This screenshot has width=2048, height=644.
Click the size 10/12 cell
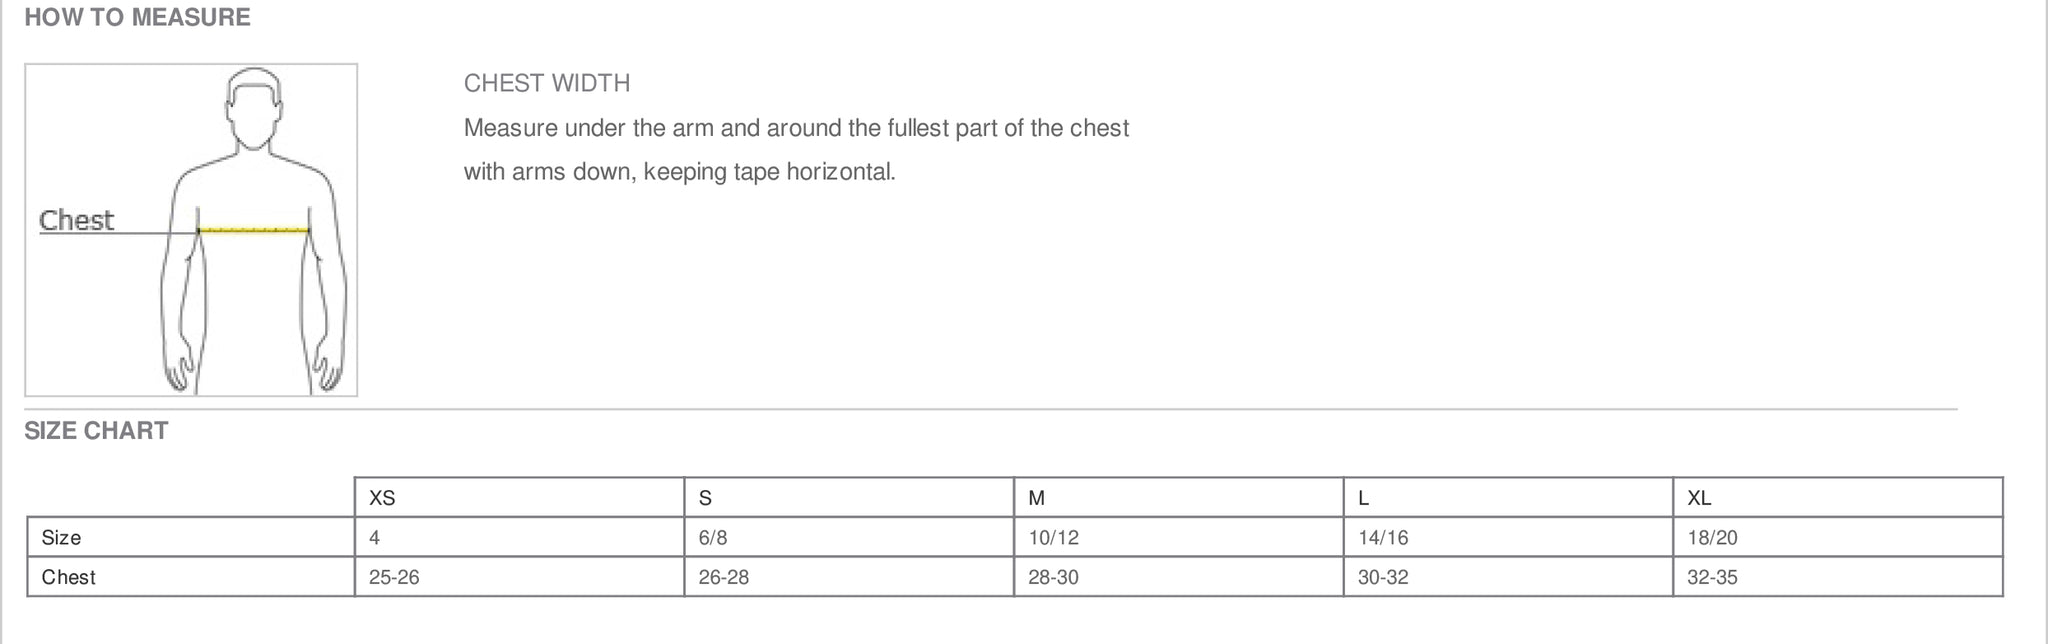click(1179, 537)
